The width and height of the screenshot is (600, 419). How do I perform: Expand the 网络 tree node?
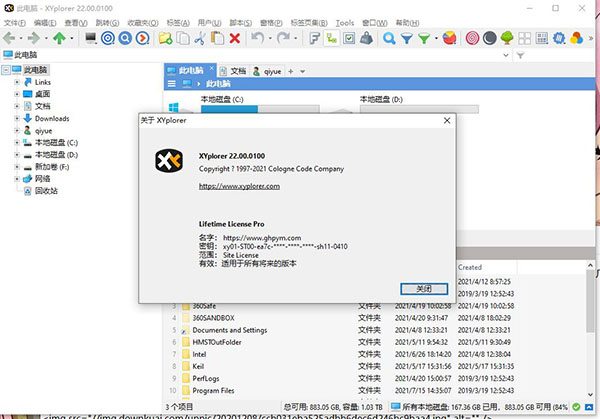17,179
